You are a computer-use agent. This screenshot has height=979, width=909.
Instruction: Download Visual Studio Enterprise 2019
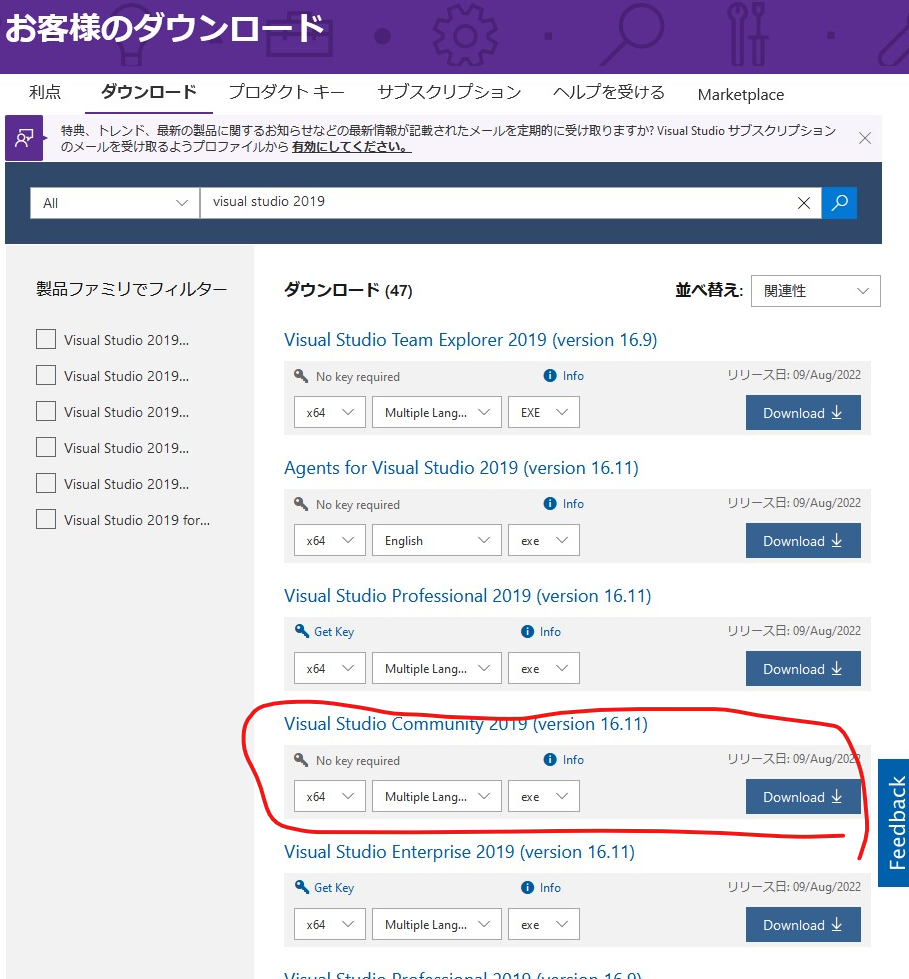(x=803, y=925)
